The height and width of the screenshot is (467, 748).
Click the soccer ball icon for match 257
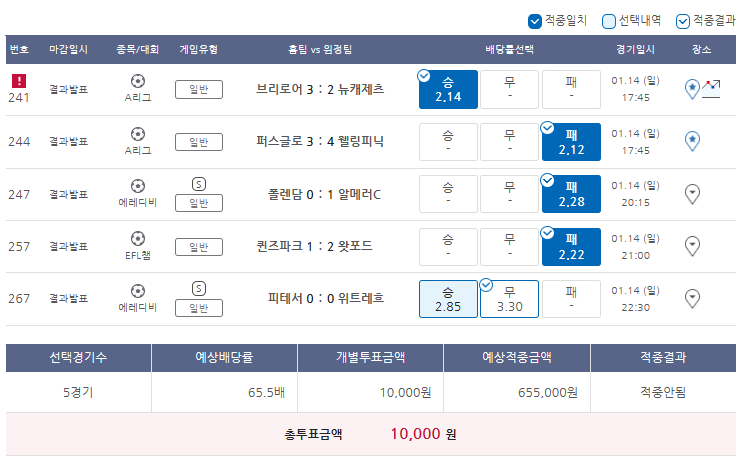[x=138, y=239]
